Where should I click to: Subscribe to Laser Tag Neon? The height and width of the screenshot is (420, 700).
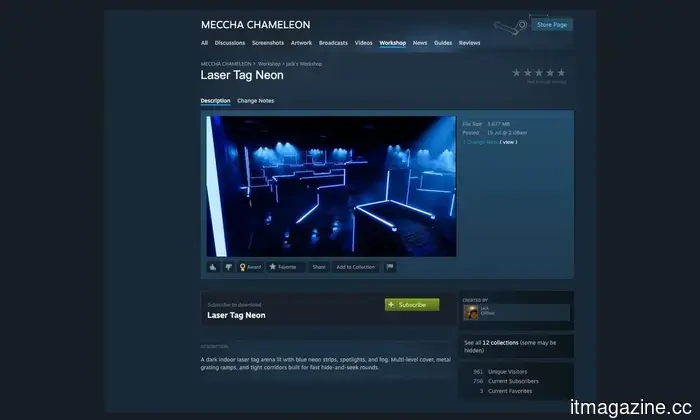click(412, 304)
